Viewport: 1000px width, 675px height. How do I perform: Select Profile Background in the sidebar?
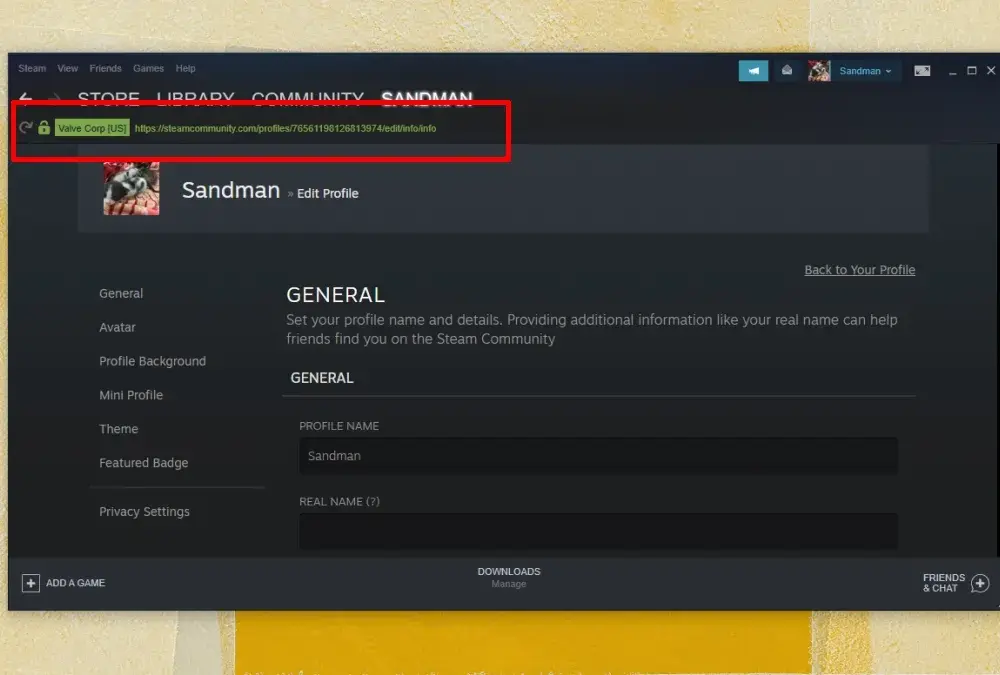point(152,361)
